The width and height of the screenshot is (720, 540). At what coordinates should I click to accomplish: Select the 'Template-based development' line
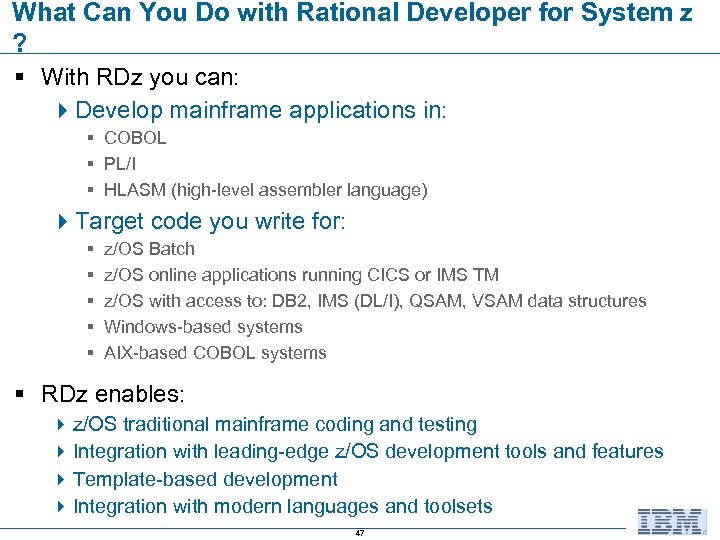(205, 479)
